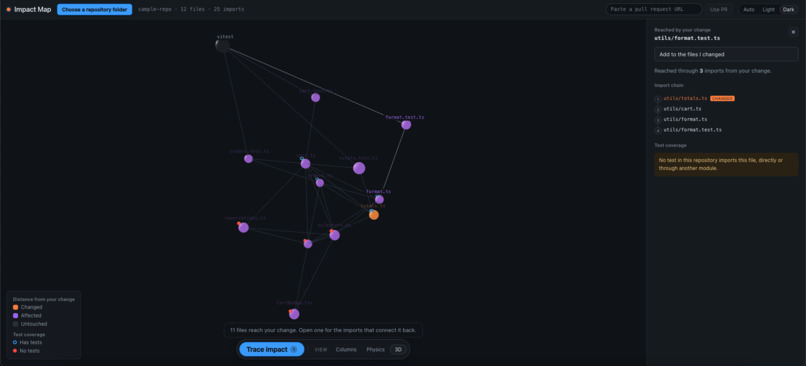The image size is (806, 366).
Task: Select the totals.test.ts graph node
Action: [x=359, y=168]
